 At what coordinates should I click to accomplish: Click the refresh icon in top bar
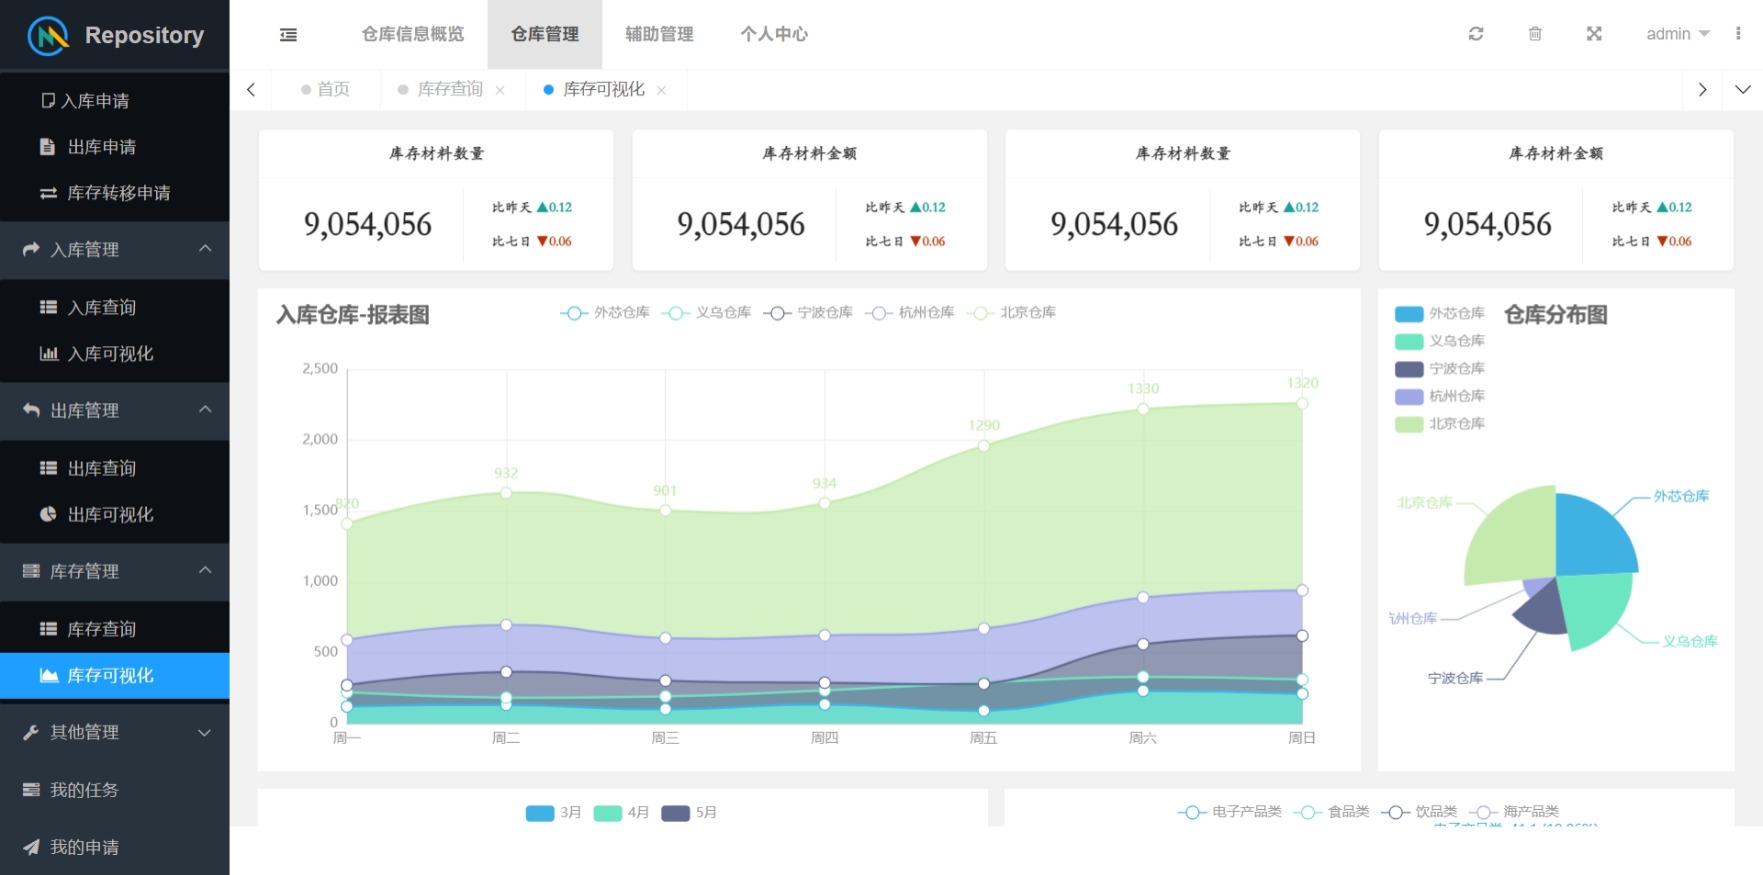[x=1476, y=34]
